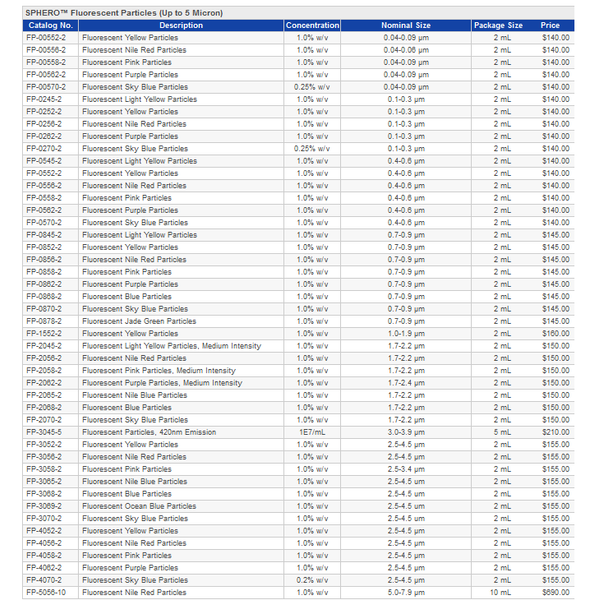This screenshot has width=600, height=600.
Task: Click the Nominal Size column header
Action: coord(406,25)
